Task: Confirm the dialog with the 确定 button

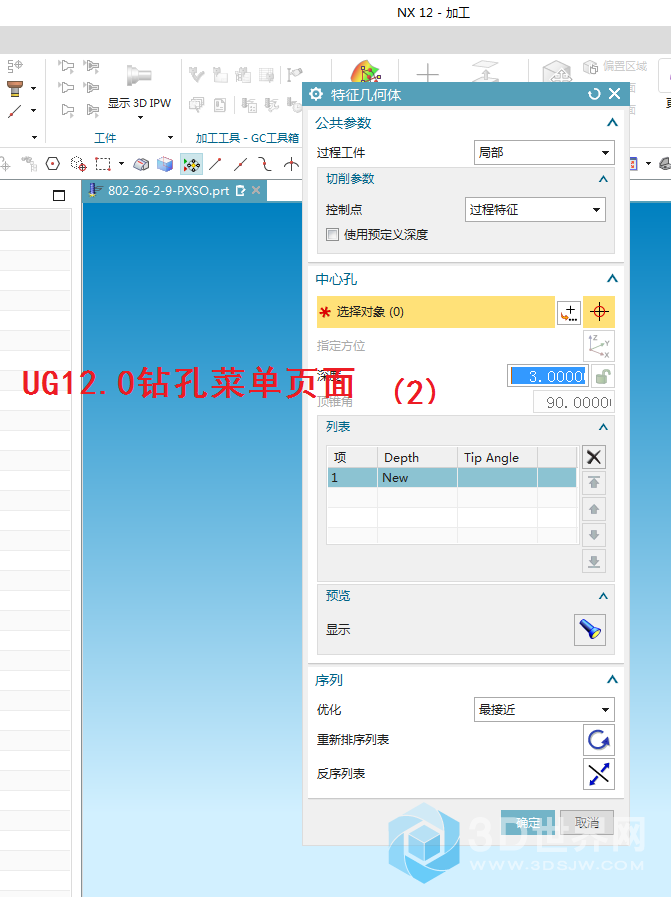Action: [x=528, y=823]
